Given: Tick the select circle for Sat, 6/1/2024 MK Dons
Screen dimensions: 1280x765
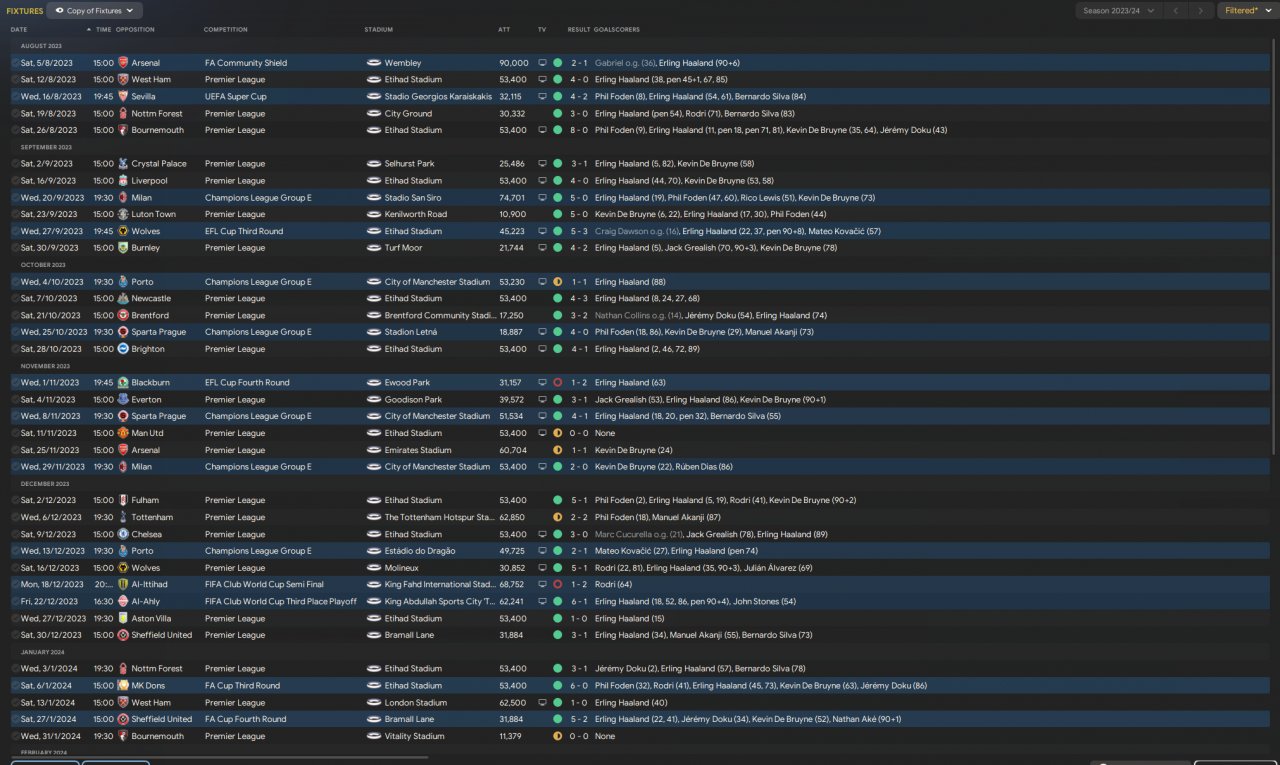Looking at the screenshot, I should (15, 686).
